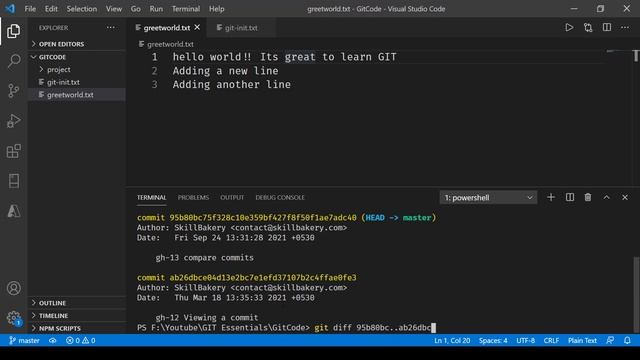The height and width of the screenshot is (360, 640).
Task: Open the View menu
Action: tap(113, 9)
